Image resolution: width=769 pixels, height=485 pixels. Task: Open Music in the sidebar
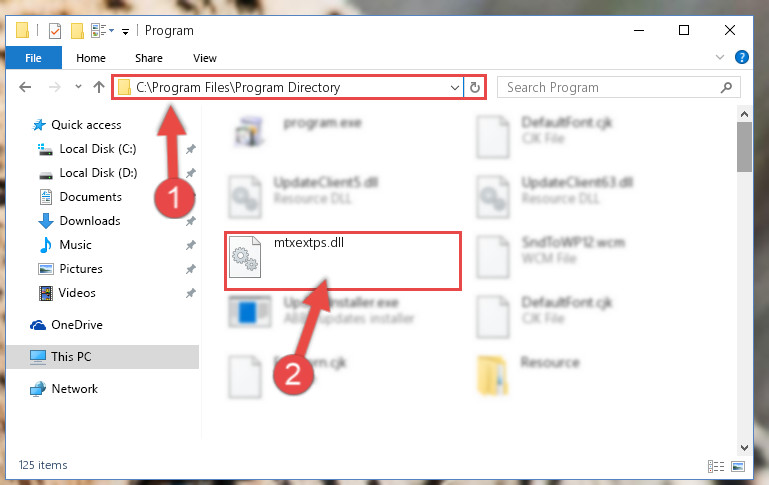[75, 245]
